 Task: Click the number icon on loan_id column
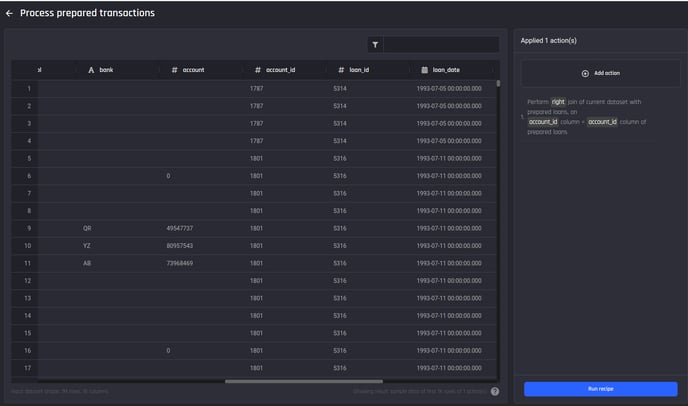click(341, 70)
